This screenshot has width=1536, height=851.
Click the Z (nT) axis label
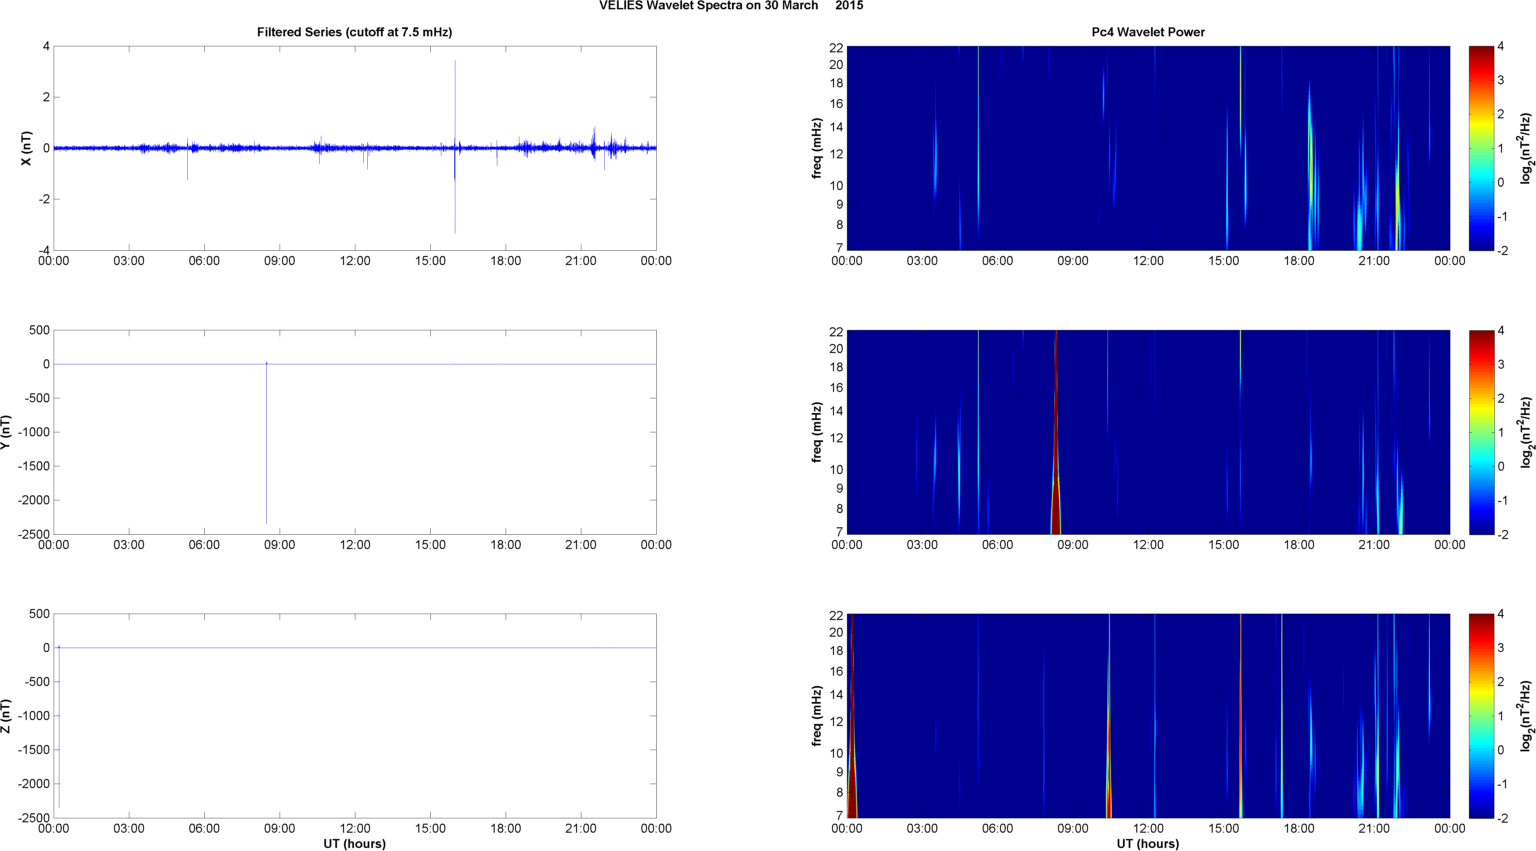pos(8,716)
